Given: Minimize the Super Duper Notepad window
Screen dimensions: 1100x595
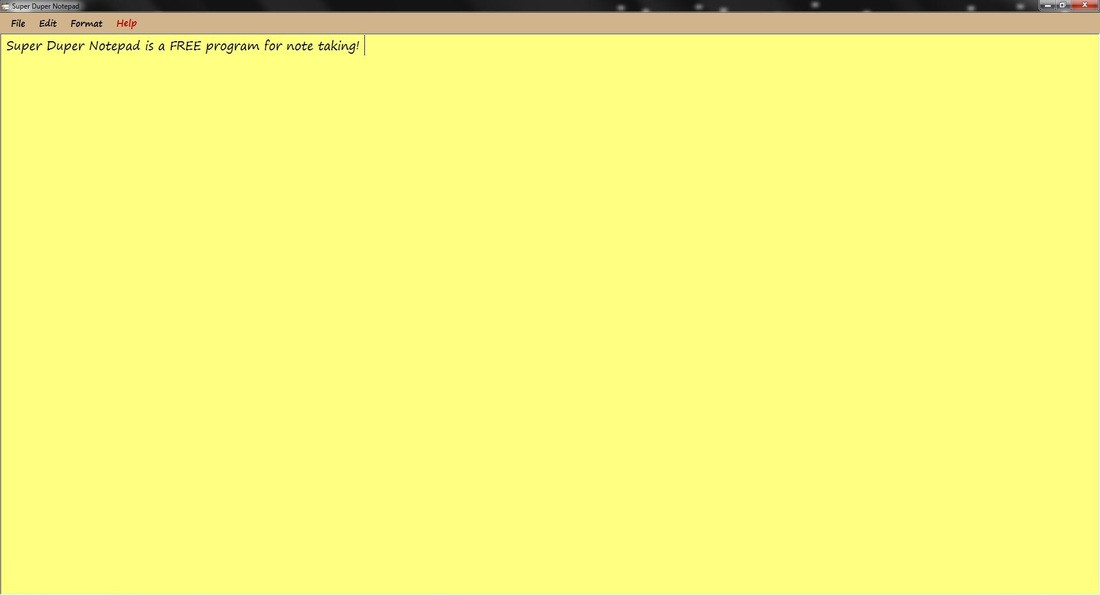Looking at the screenshot, I should tap(1047, 5).
